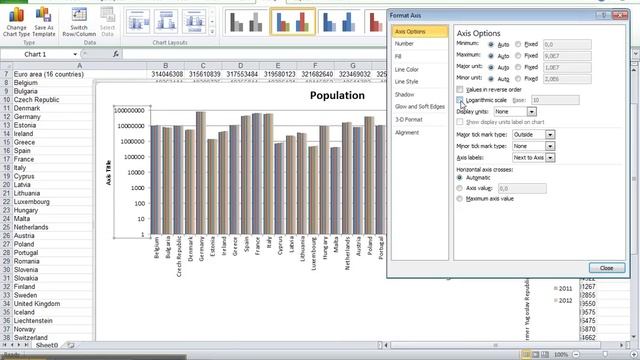Open the 3-D Format category
The height and width of the screenshot is (360, 640).
409,120
